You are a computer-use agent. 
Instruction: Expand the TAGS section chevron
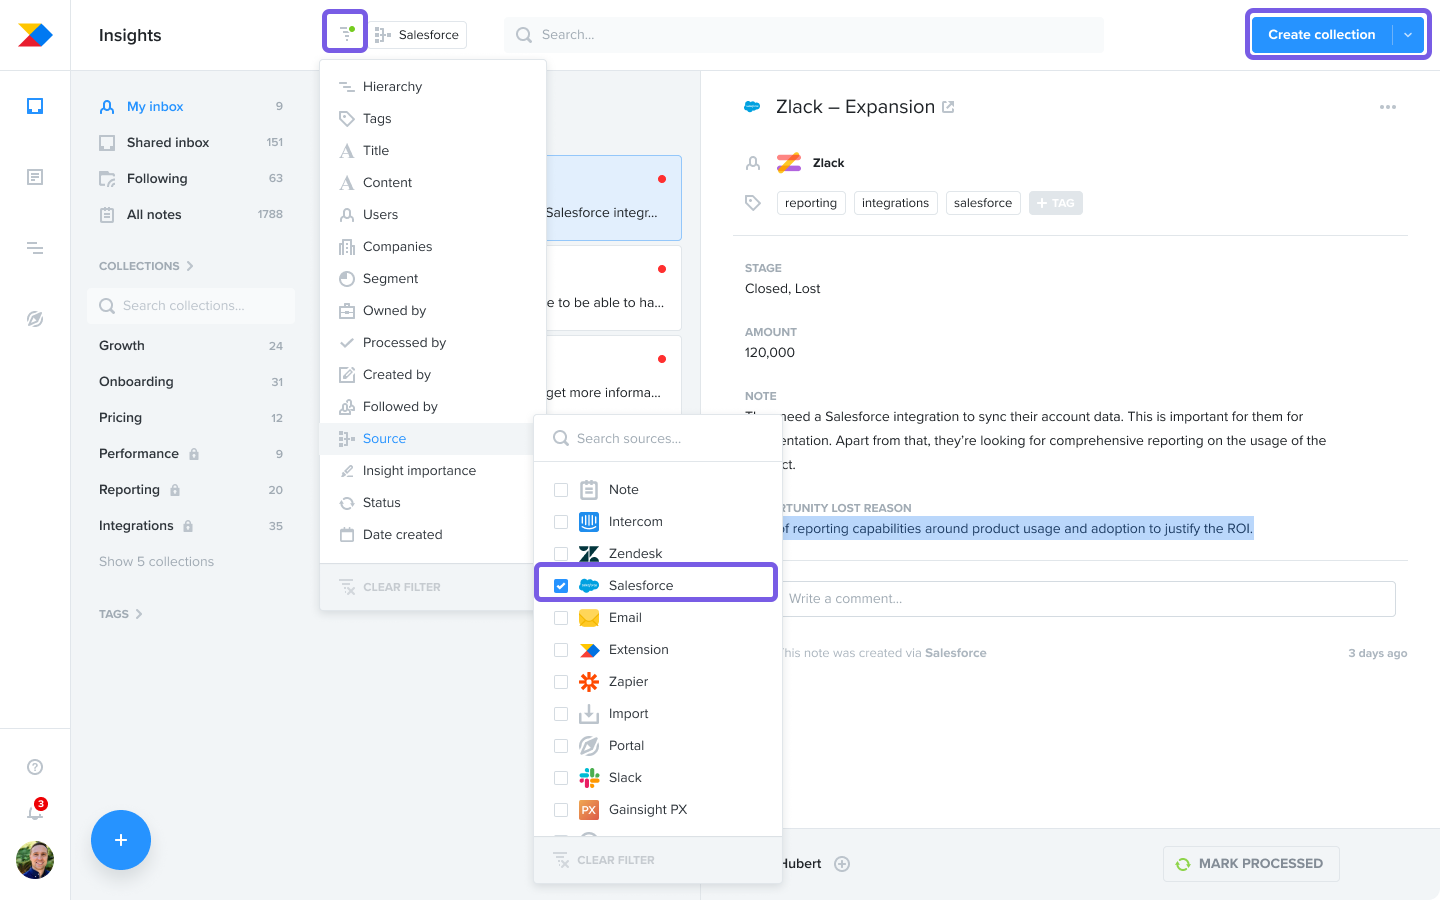click(139, 614)
